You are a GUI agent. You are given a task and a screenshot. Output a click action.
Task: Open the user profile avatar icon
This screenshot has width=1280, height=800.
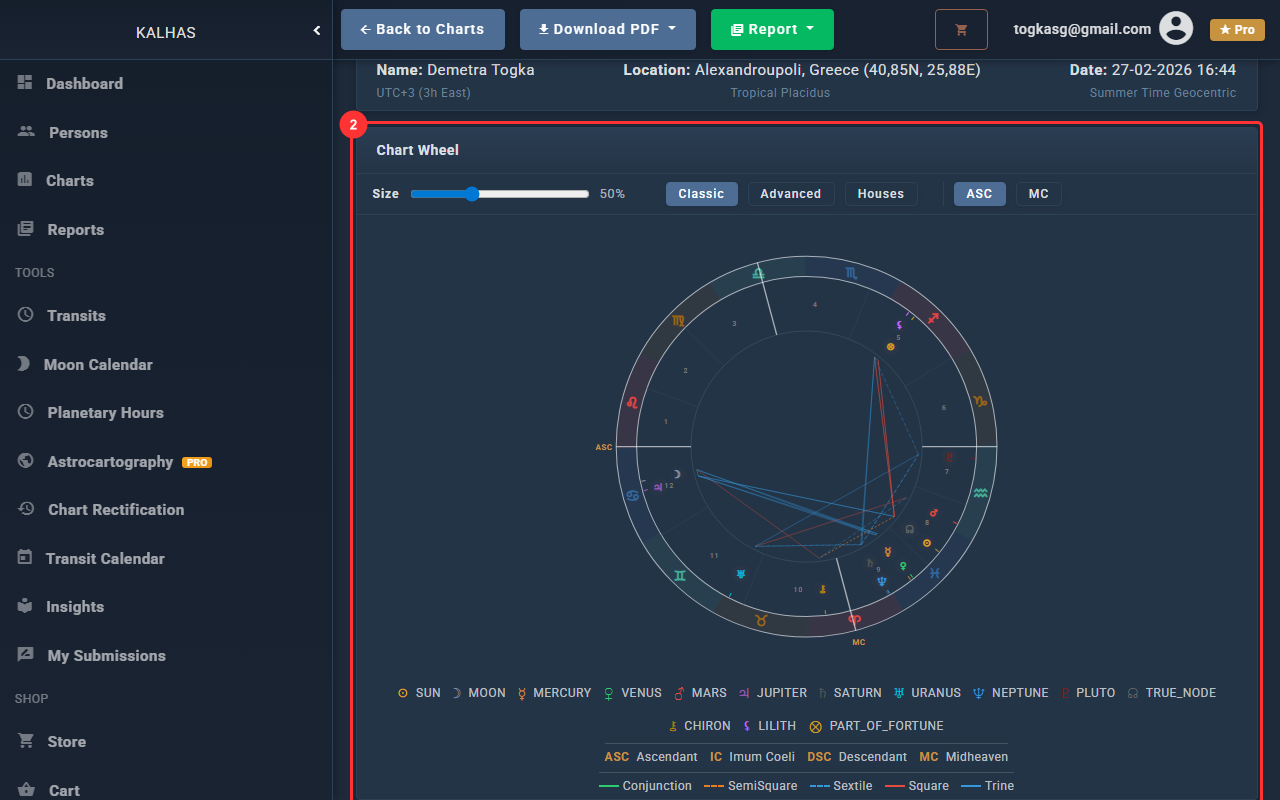point(1176,29)
